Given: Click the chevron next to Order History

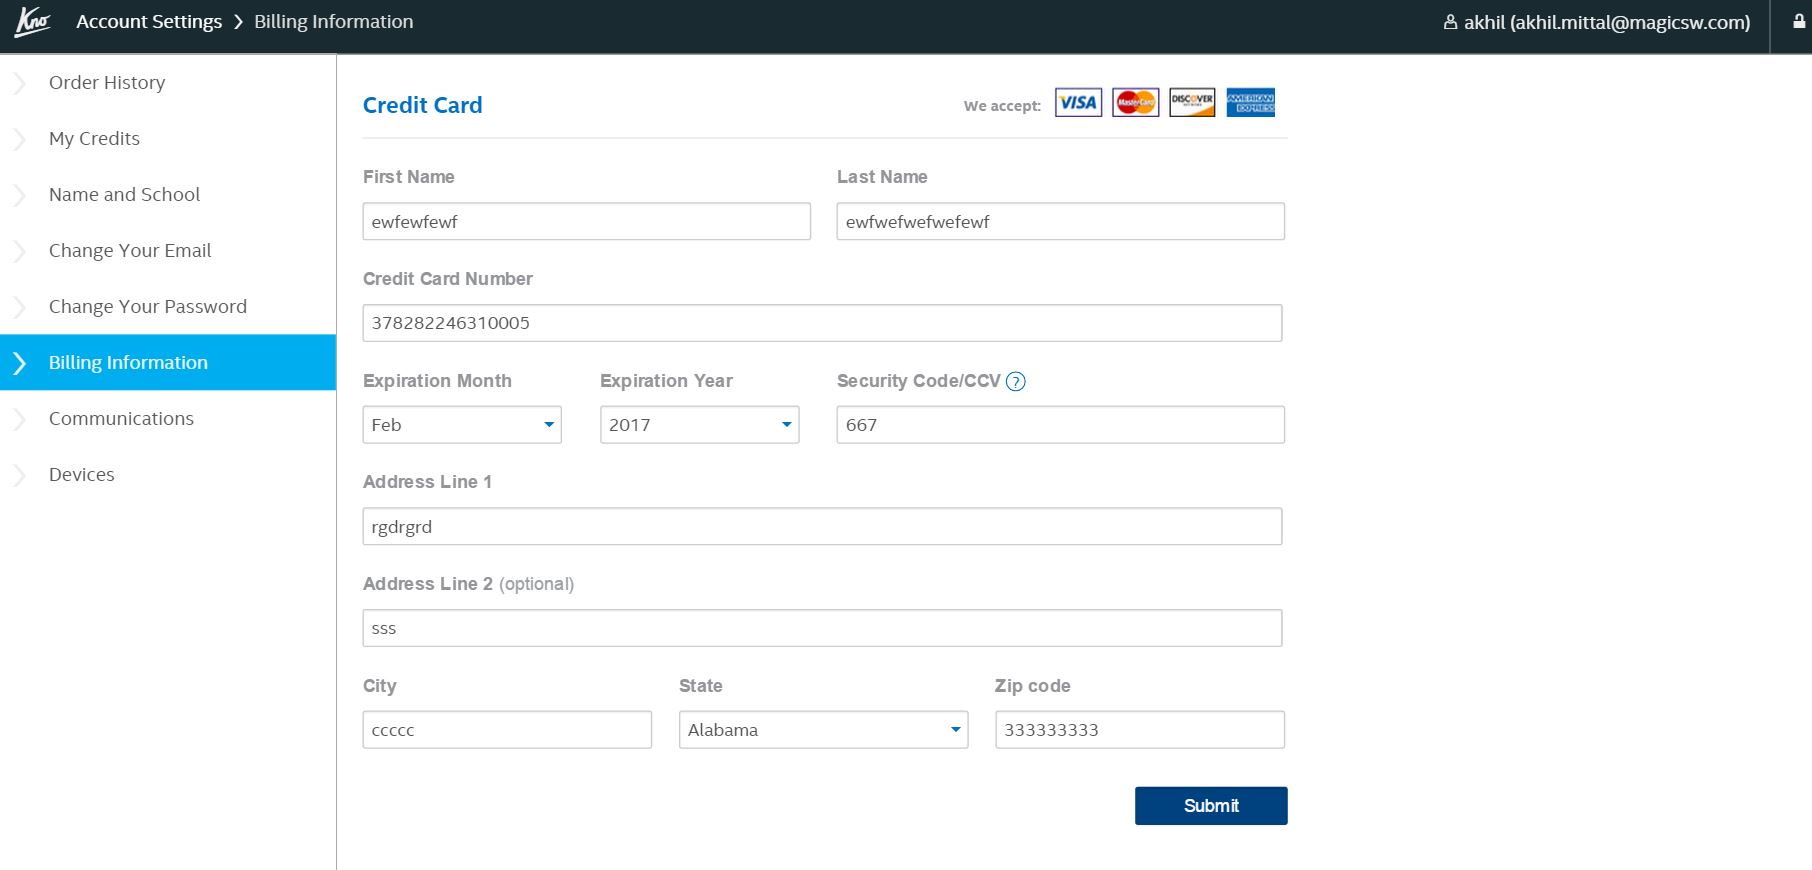Looking at the screenshot, I should (19, 83).
